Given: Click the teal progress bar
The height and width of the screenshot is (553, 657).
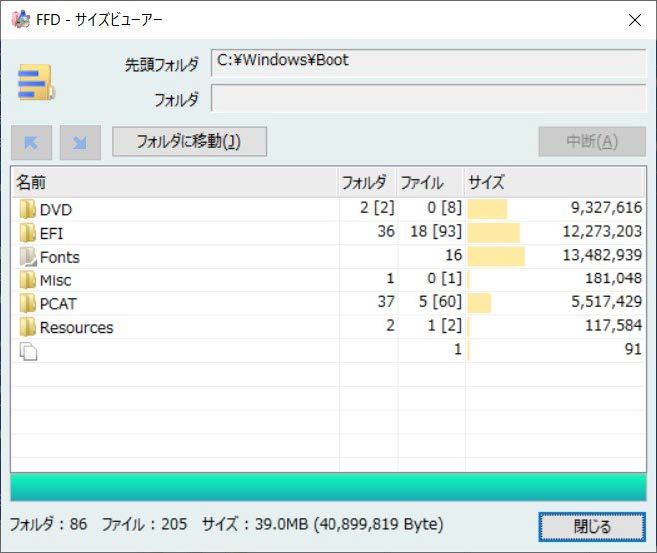Looking at the screenshot, I should (x=328, y=487).
